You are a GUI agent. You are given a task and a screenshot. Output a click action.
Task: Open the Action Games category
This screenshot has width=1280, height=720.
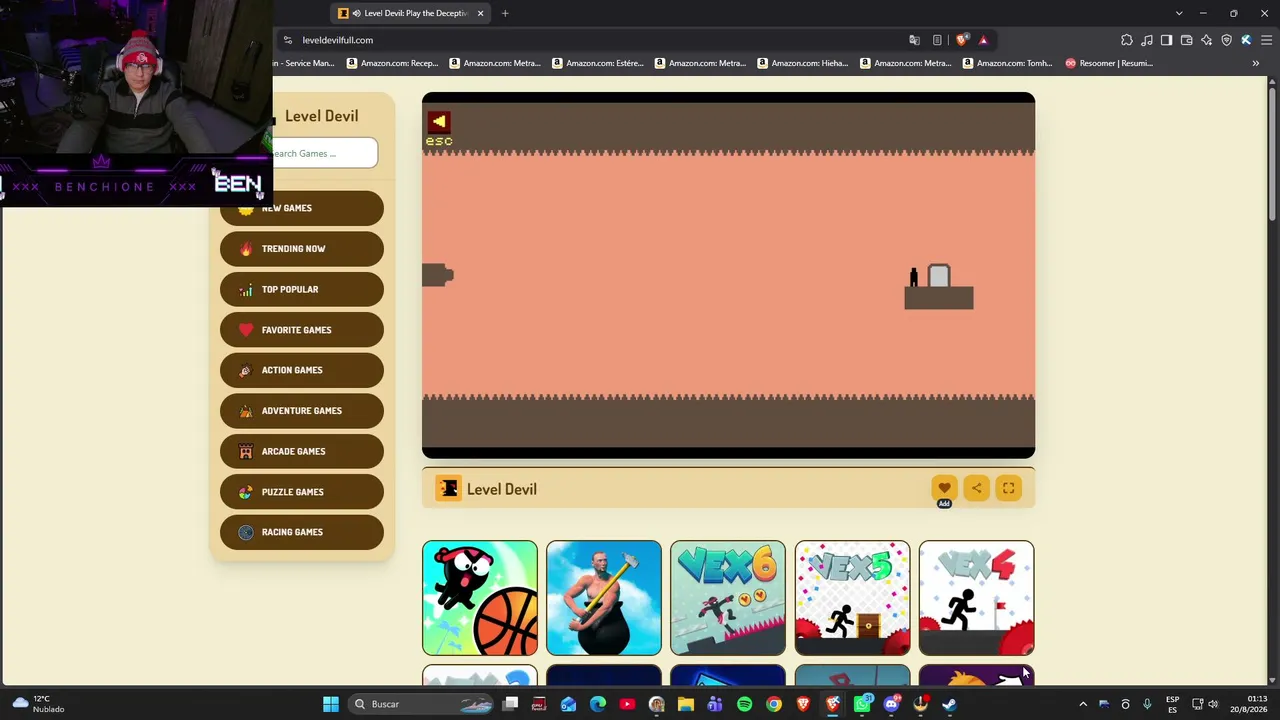click(x=301, y=370)
